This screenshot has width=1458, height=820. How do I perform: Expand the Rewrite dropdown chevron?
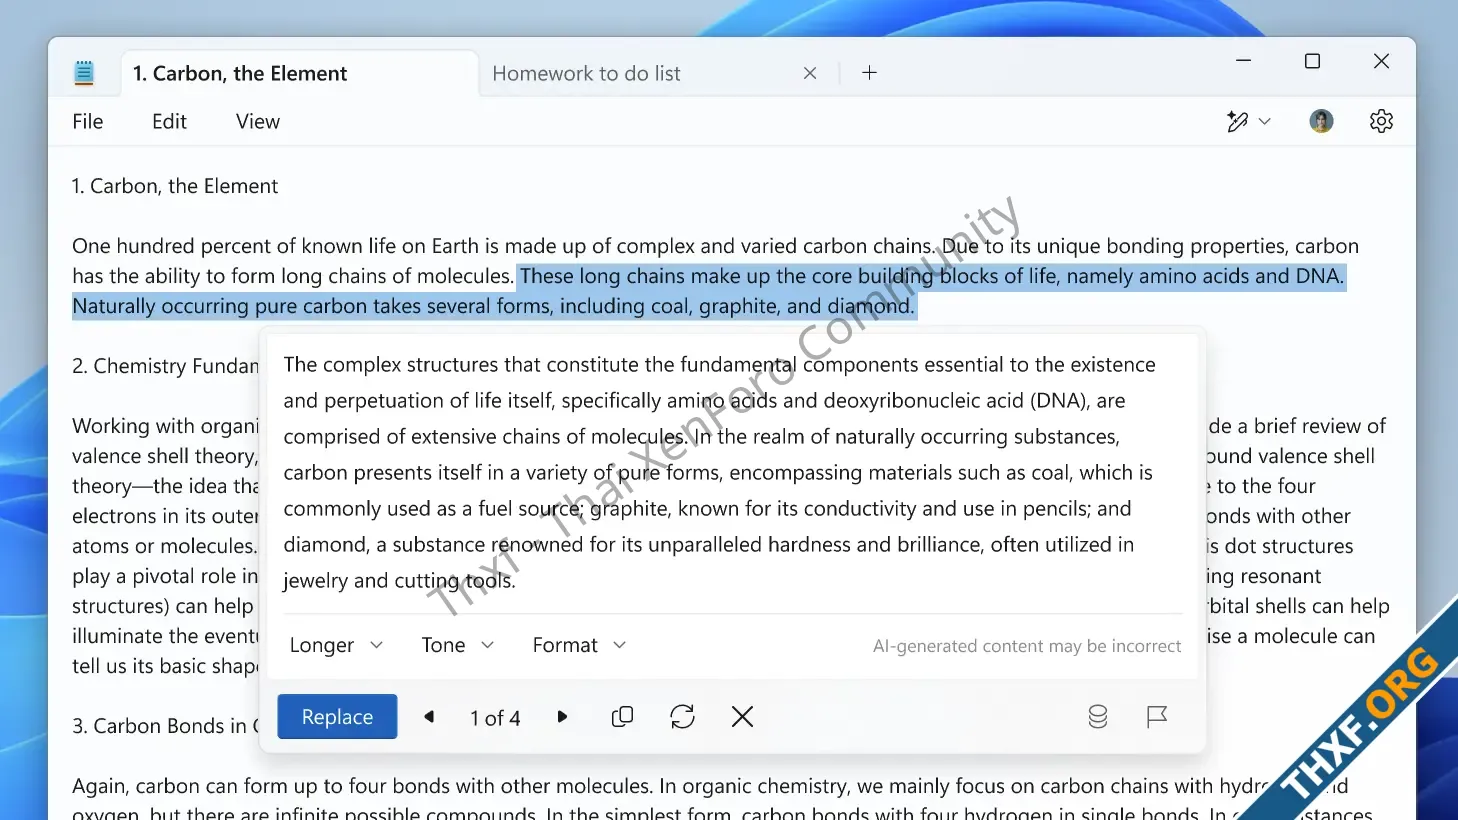click(1265, 121)
